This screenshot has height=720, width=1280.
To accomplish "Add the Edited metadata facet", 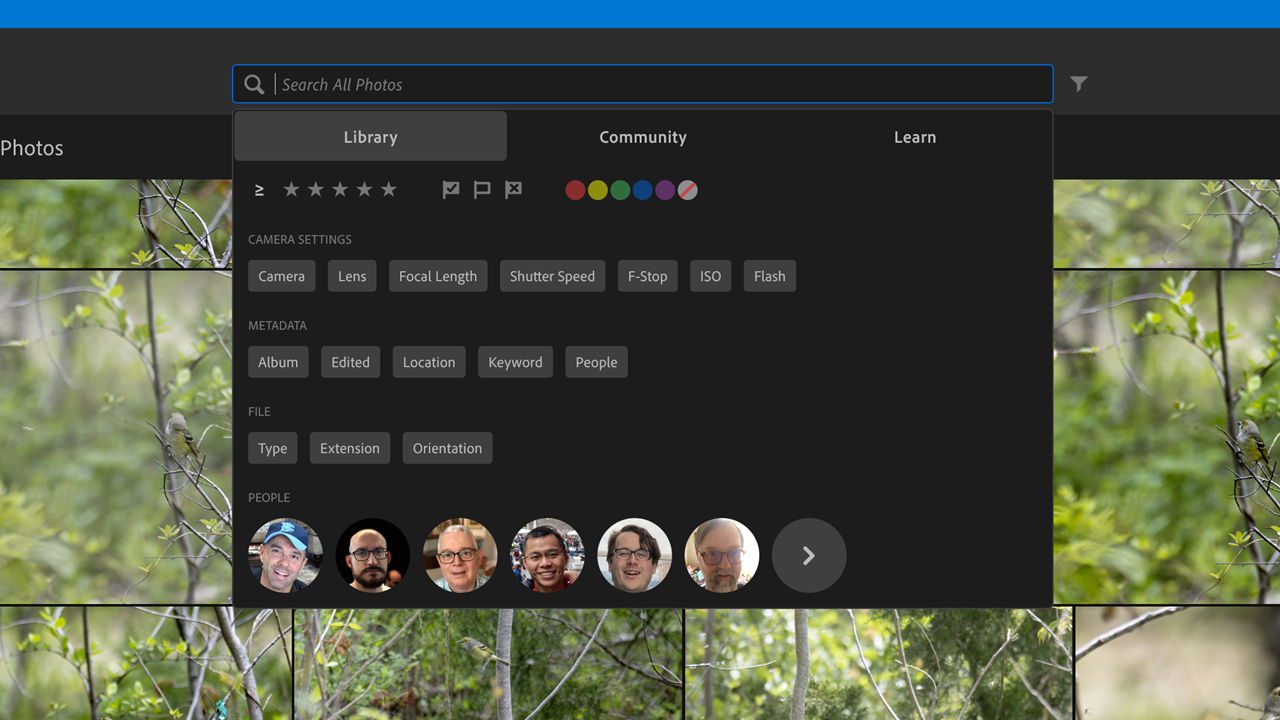I will click(x=351, y=362).
